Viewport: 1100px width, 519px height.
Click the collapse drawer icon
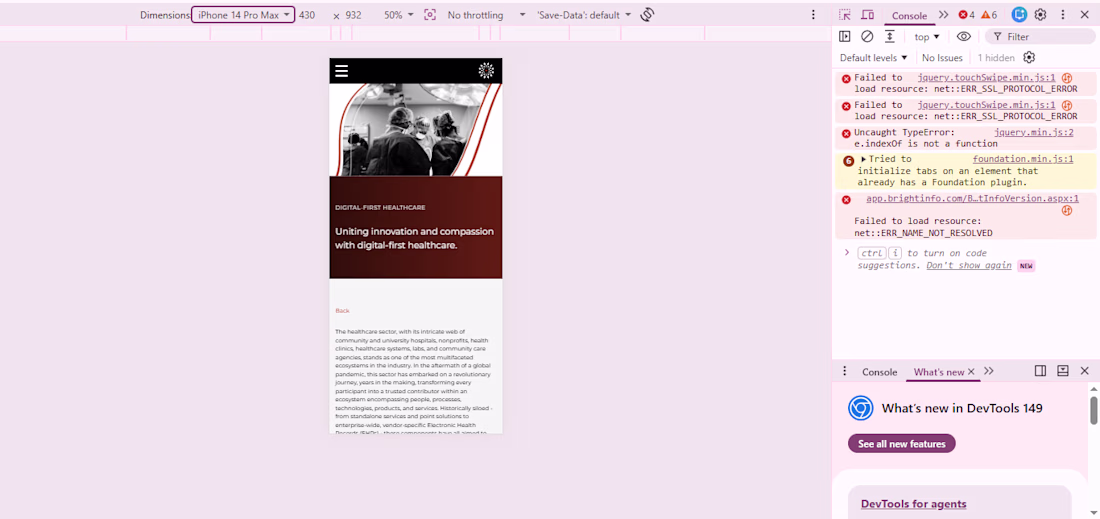click(x=1063, y=371)
